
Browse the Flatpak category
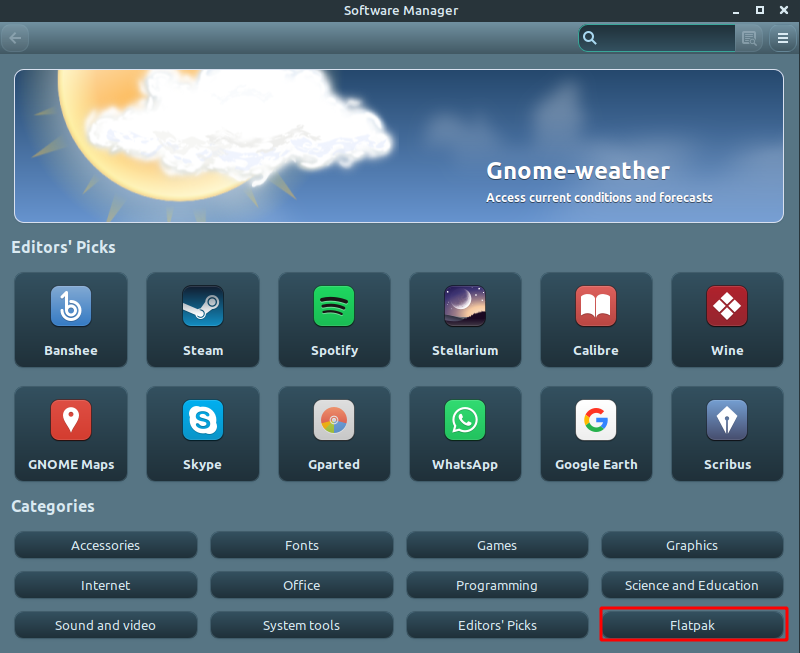click(x=692, y=624)
